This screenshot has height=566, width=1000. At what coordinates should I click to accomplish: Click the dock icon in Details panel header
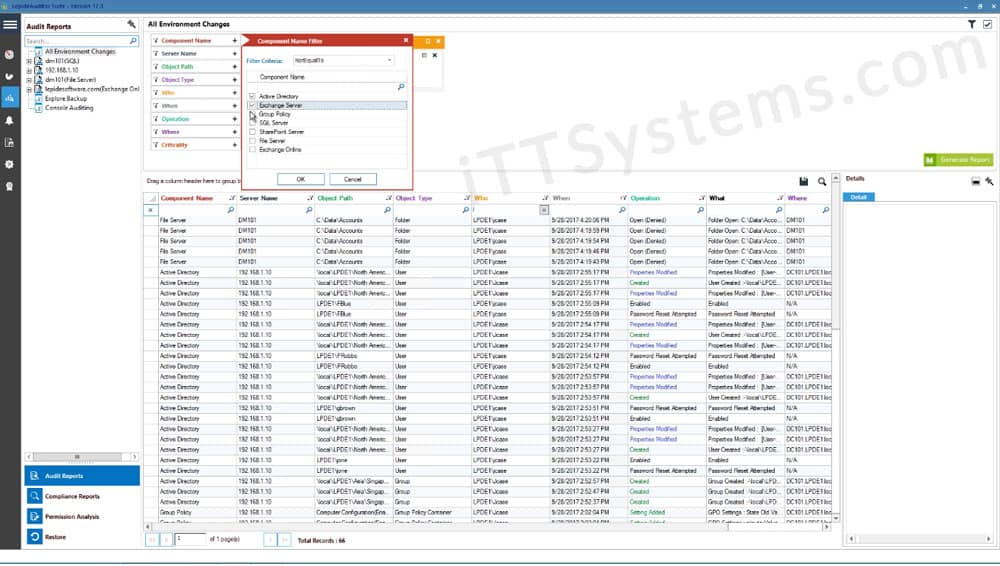[x=975, y=181]
